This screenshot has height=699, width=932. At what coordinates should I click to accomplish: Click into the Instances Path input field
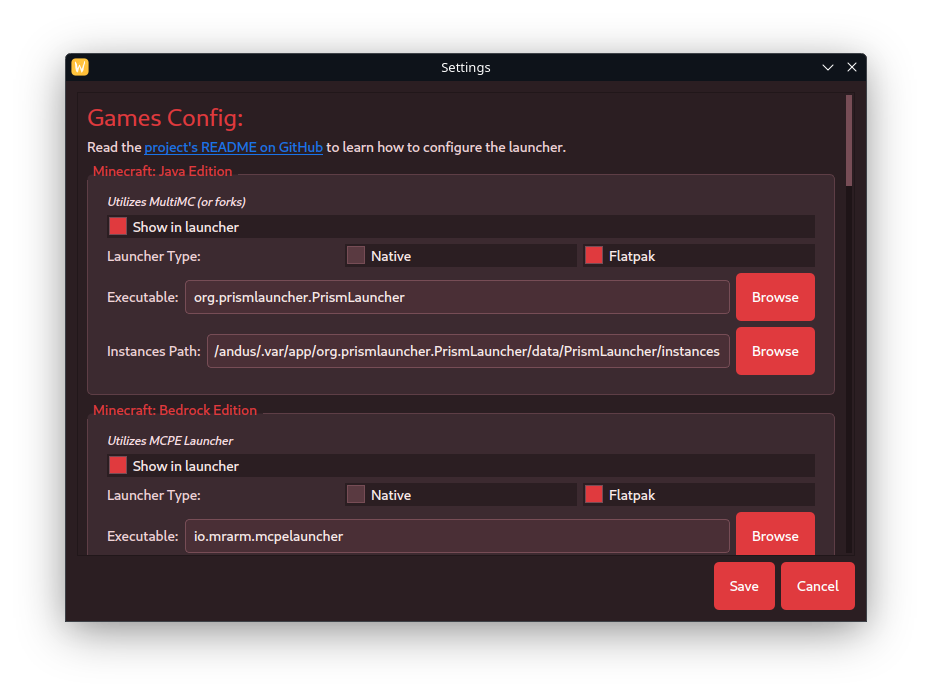pos(468,351)
